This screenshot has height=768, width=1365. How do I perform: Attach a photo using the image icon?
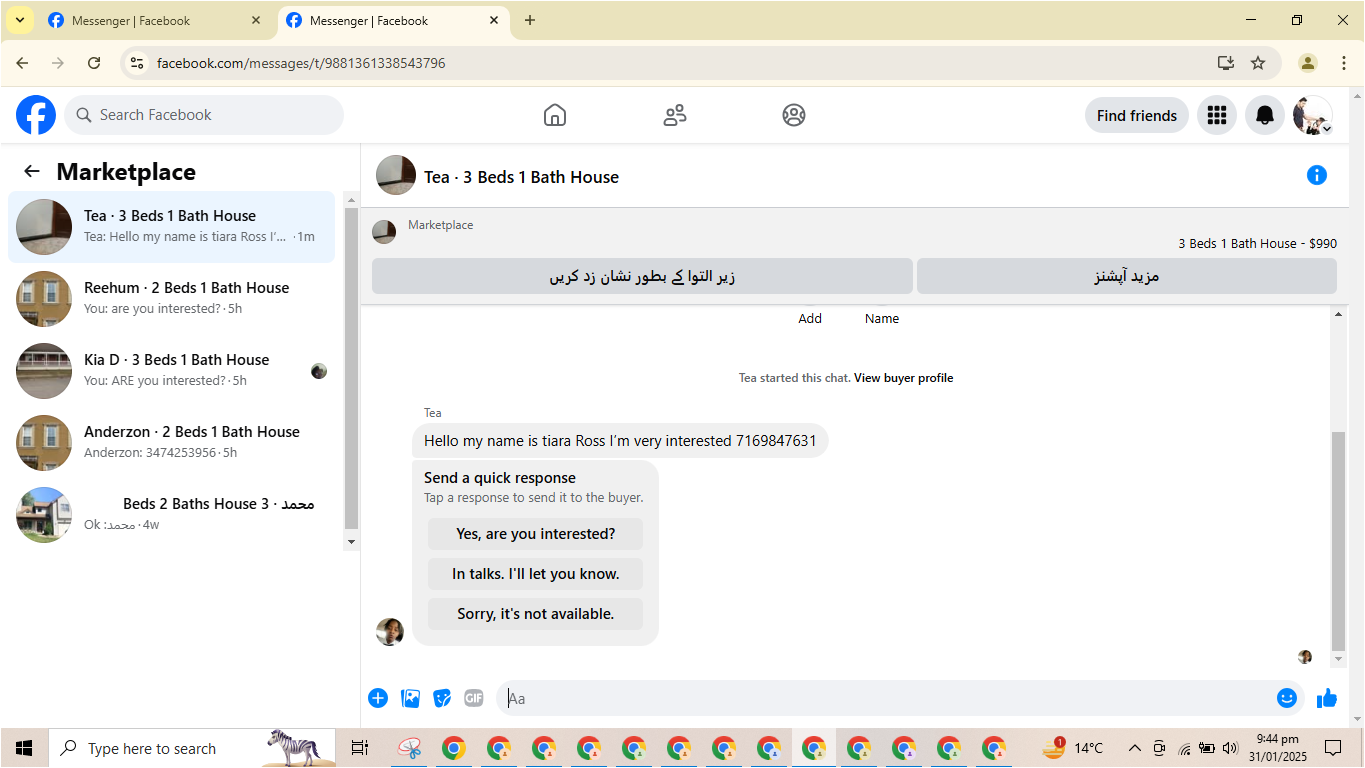[x=410, y=698]
